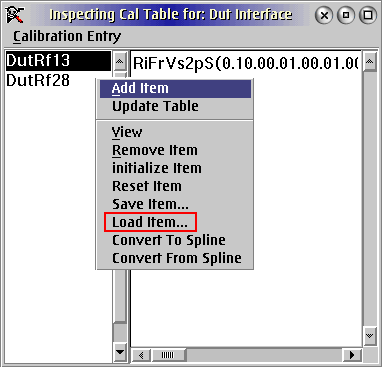Click the right pane scroll-up arrow
Image resolution: width=384 pixels, height=368 pixels.
click(x=369, y=62)
